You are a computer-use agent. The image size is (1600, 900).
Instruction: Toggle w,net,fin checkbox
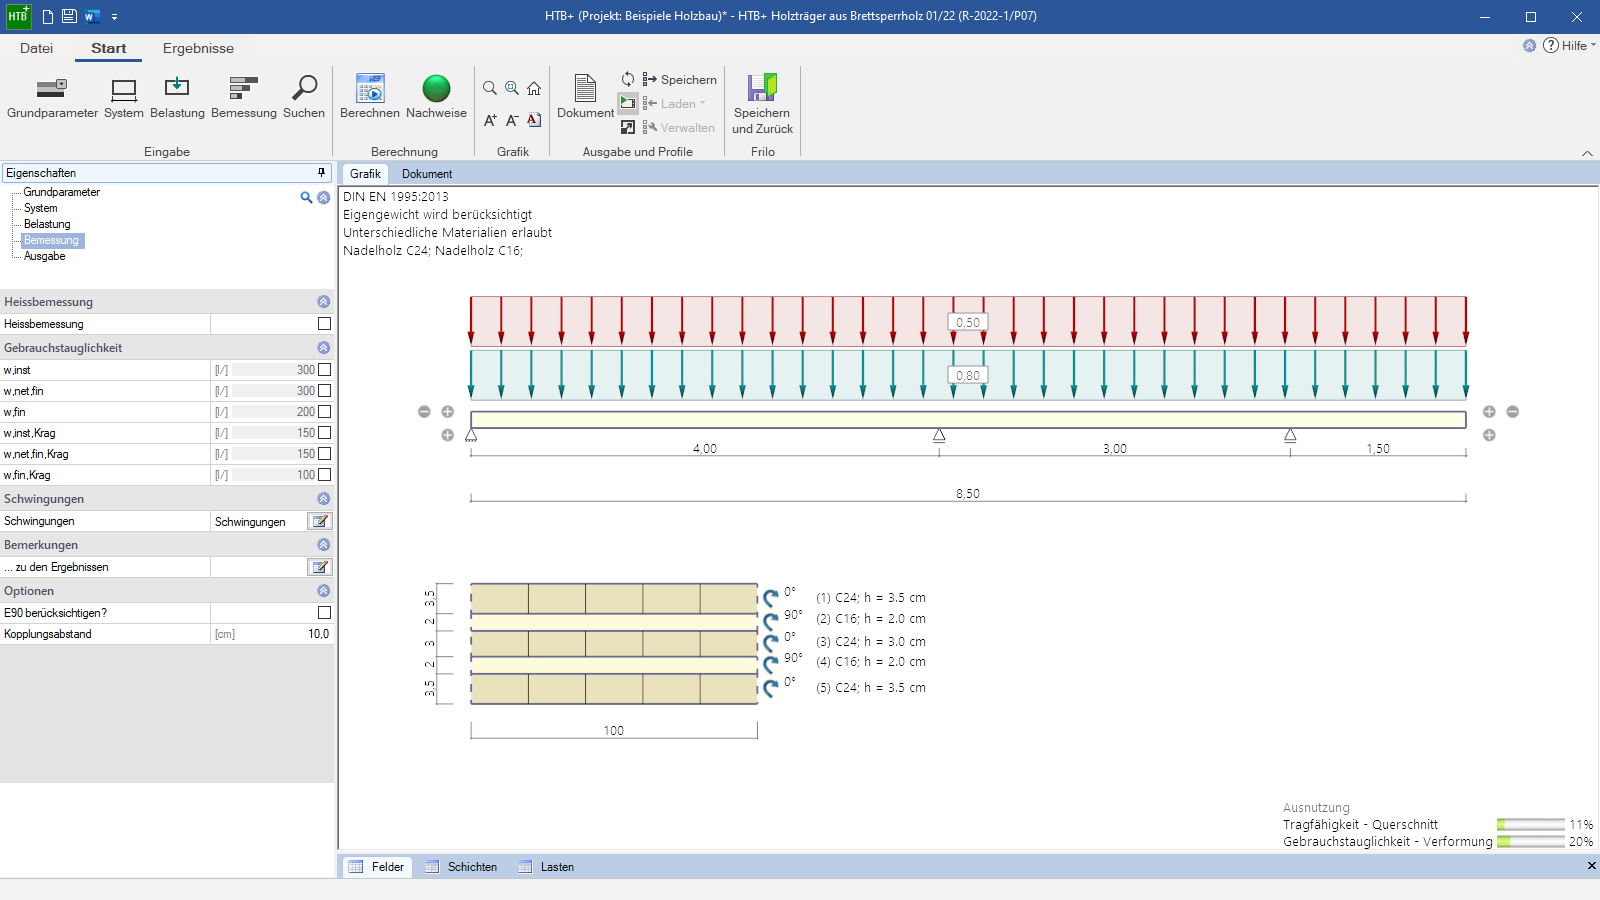pyautogui.click(x=324, y=391)
